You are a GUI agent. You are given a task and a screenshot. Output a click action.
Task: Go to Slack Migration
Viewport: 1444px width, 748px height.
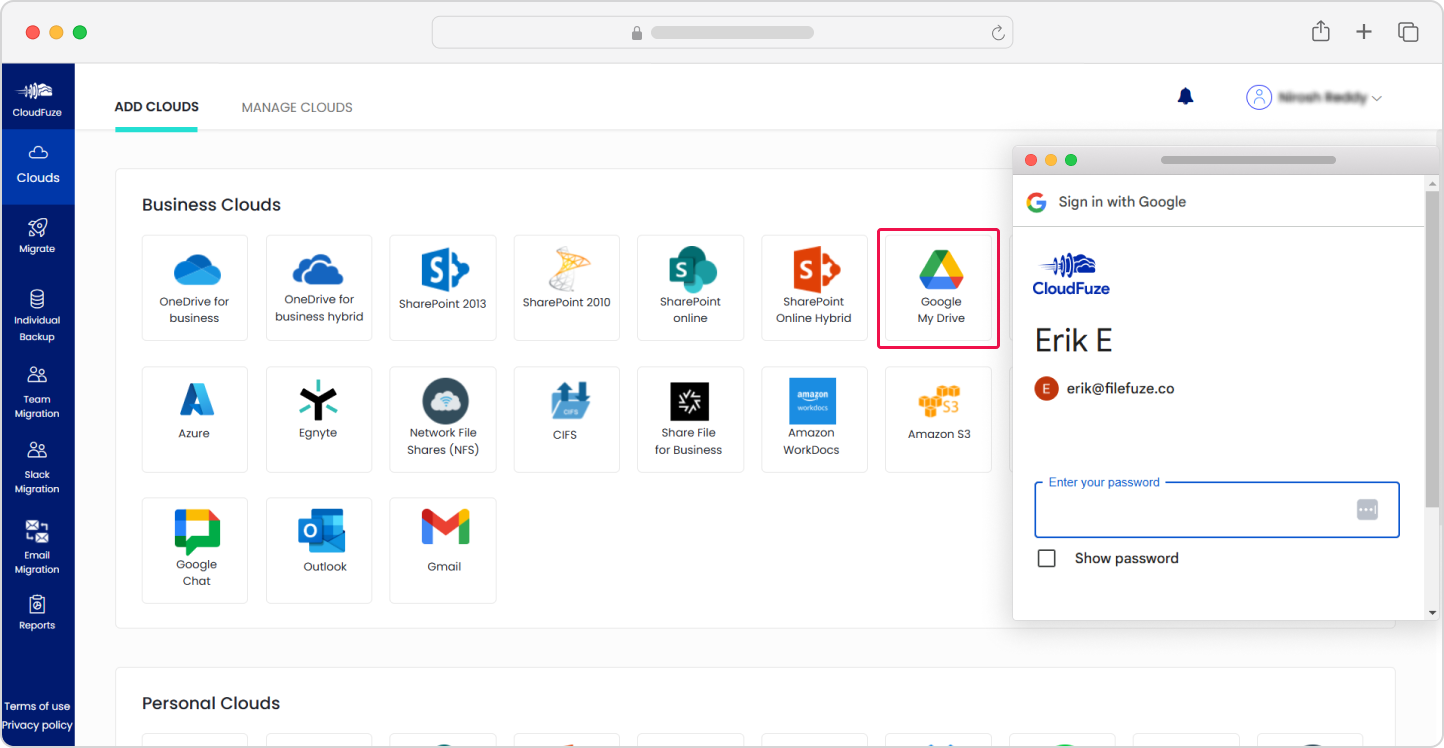(x=37, y=468)
